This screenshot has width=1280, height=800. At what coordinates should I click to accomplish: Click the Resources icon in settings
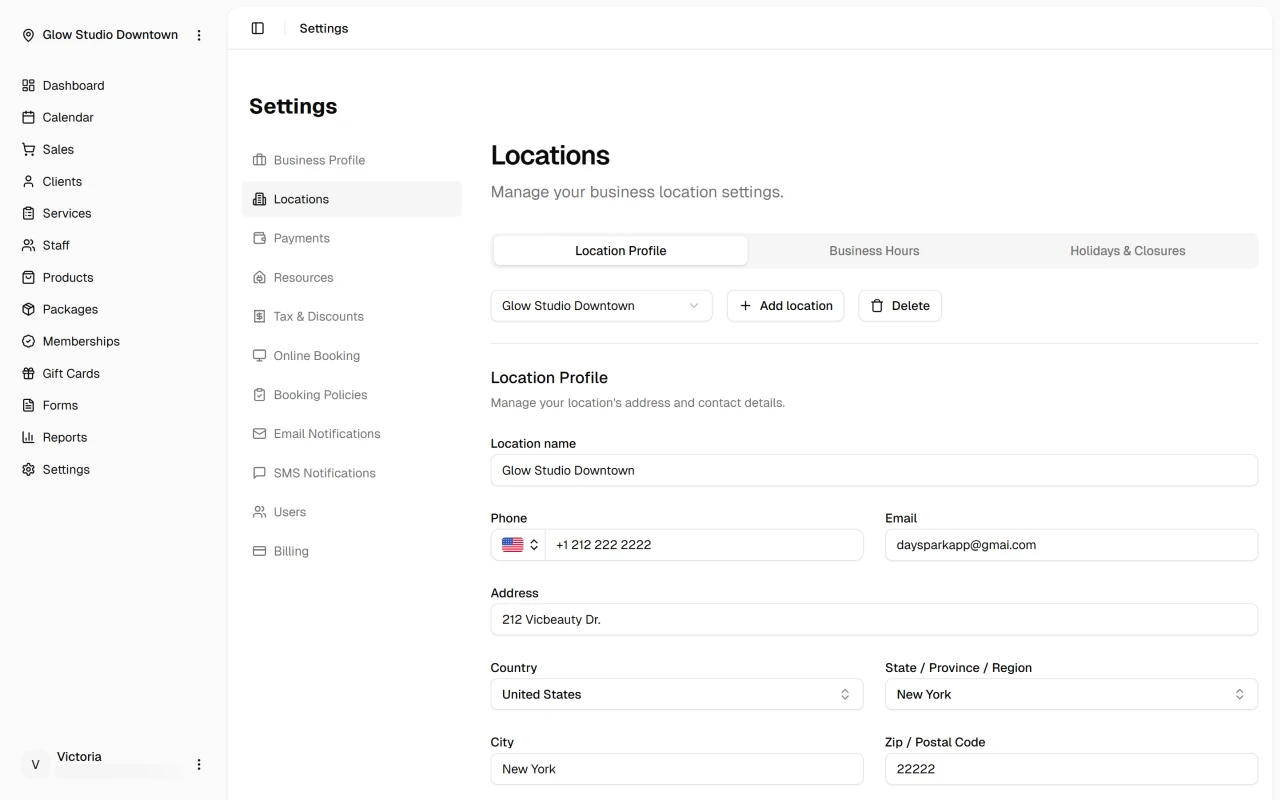pos(259,277)
